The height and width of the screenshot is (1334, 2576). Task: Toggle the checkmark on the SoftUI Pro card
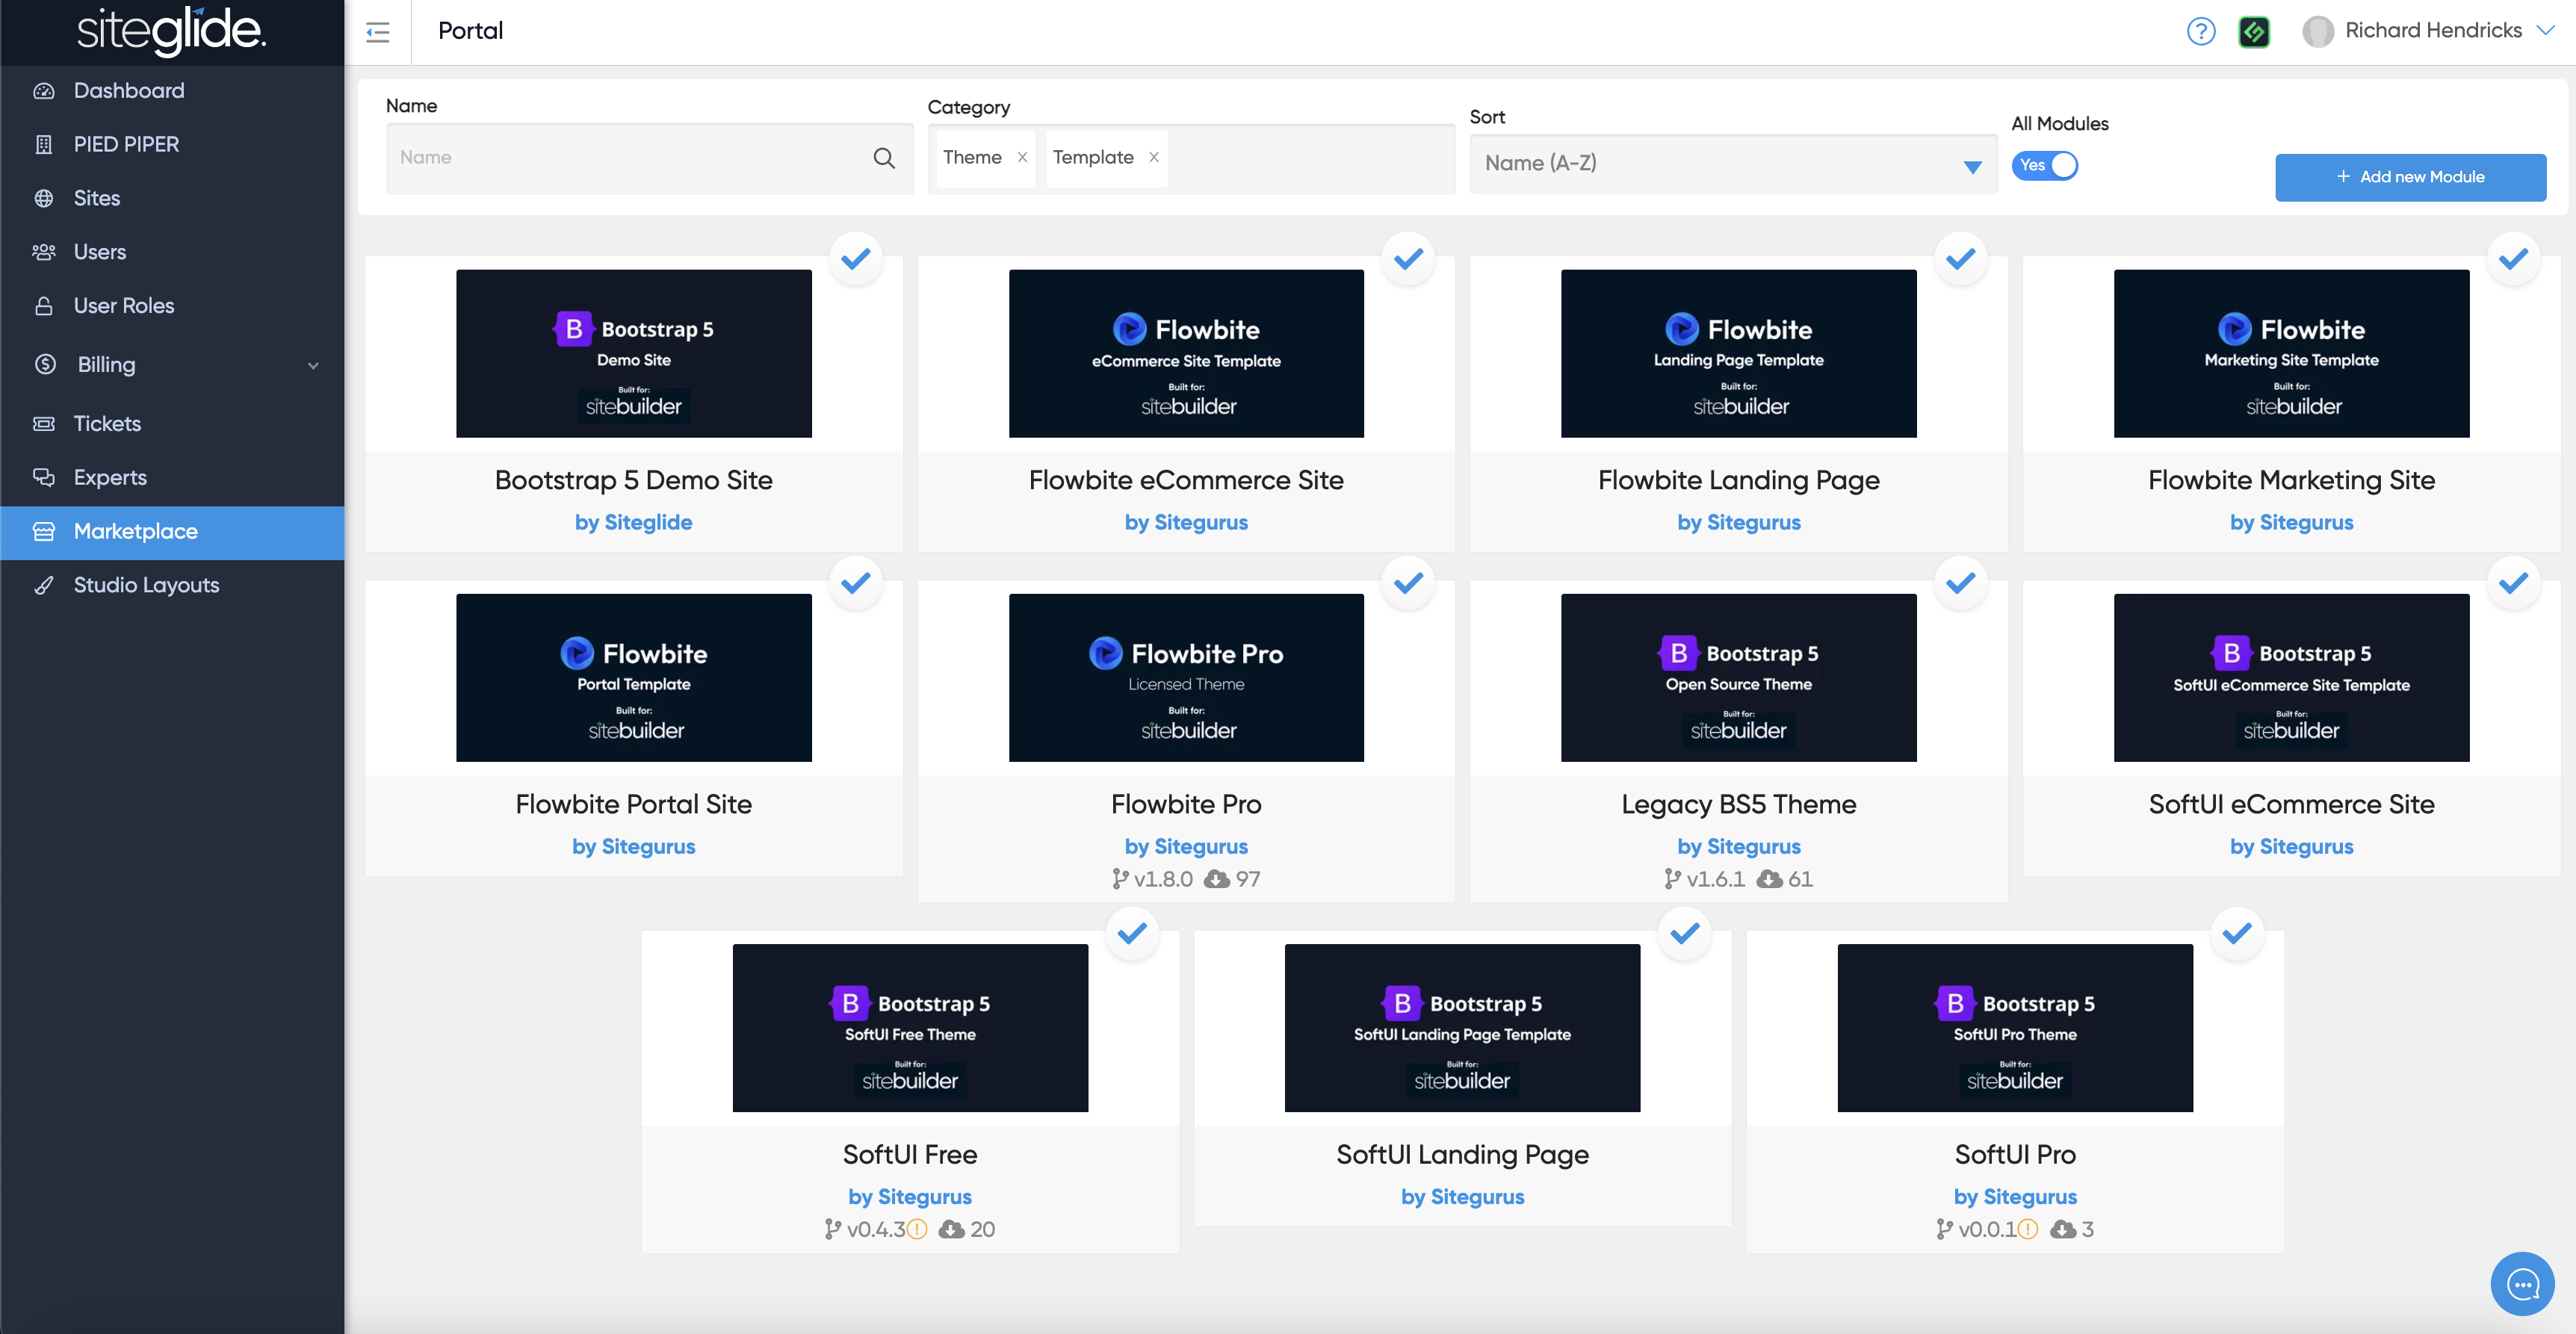pyautogui.click(x=2237, y=934)
